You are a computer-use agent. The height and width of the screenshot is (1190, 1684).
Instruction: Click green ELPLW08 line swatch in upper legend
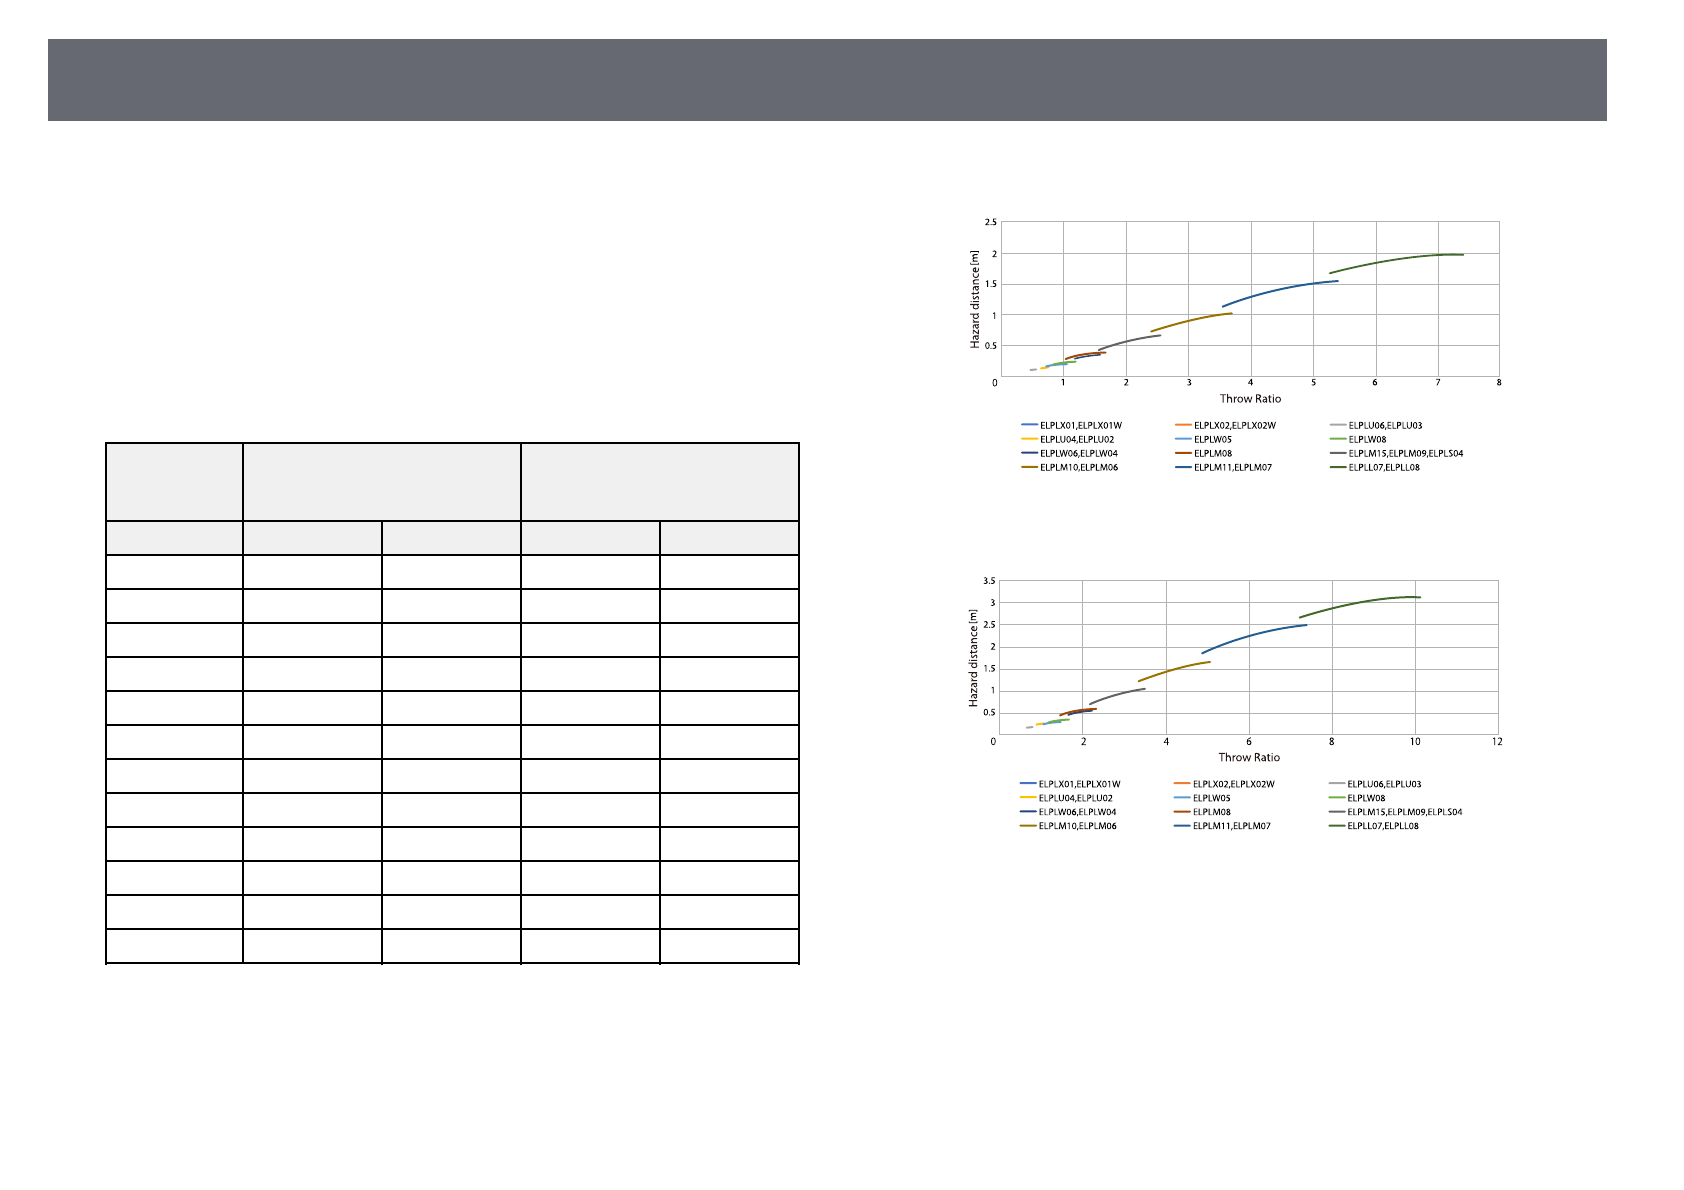[1336, 439]
